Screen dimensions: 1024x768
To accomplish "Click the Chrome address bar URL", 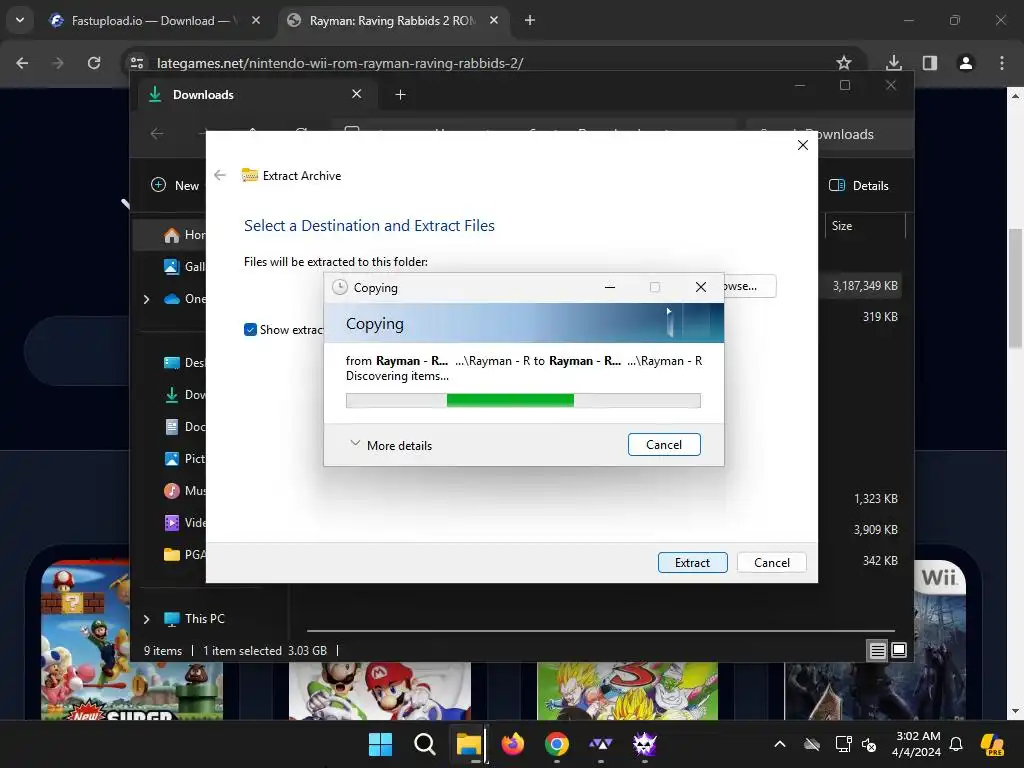I will [340, 63].
